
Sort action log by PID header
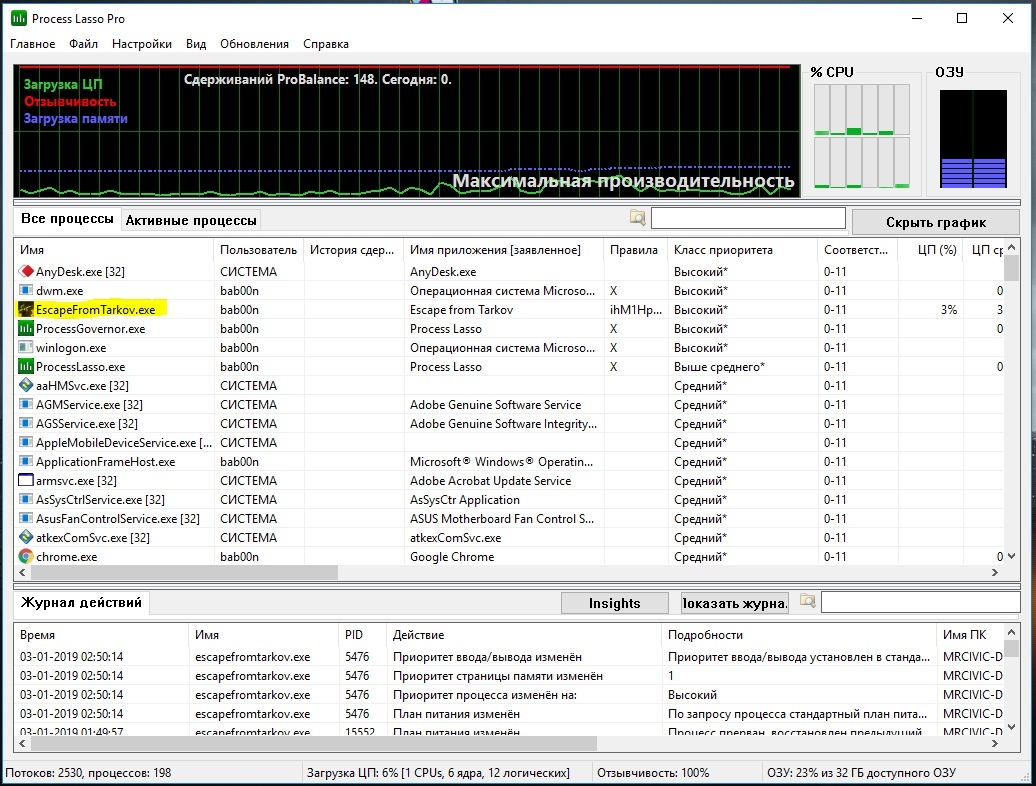(x=362, y=635)
